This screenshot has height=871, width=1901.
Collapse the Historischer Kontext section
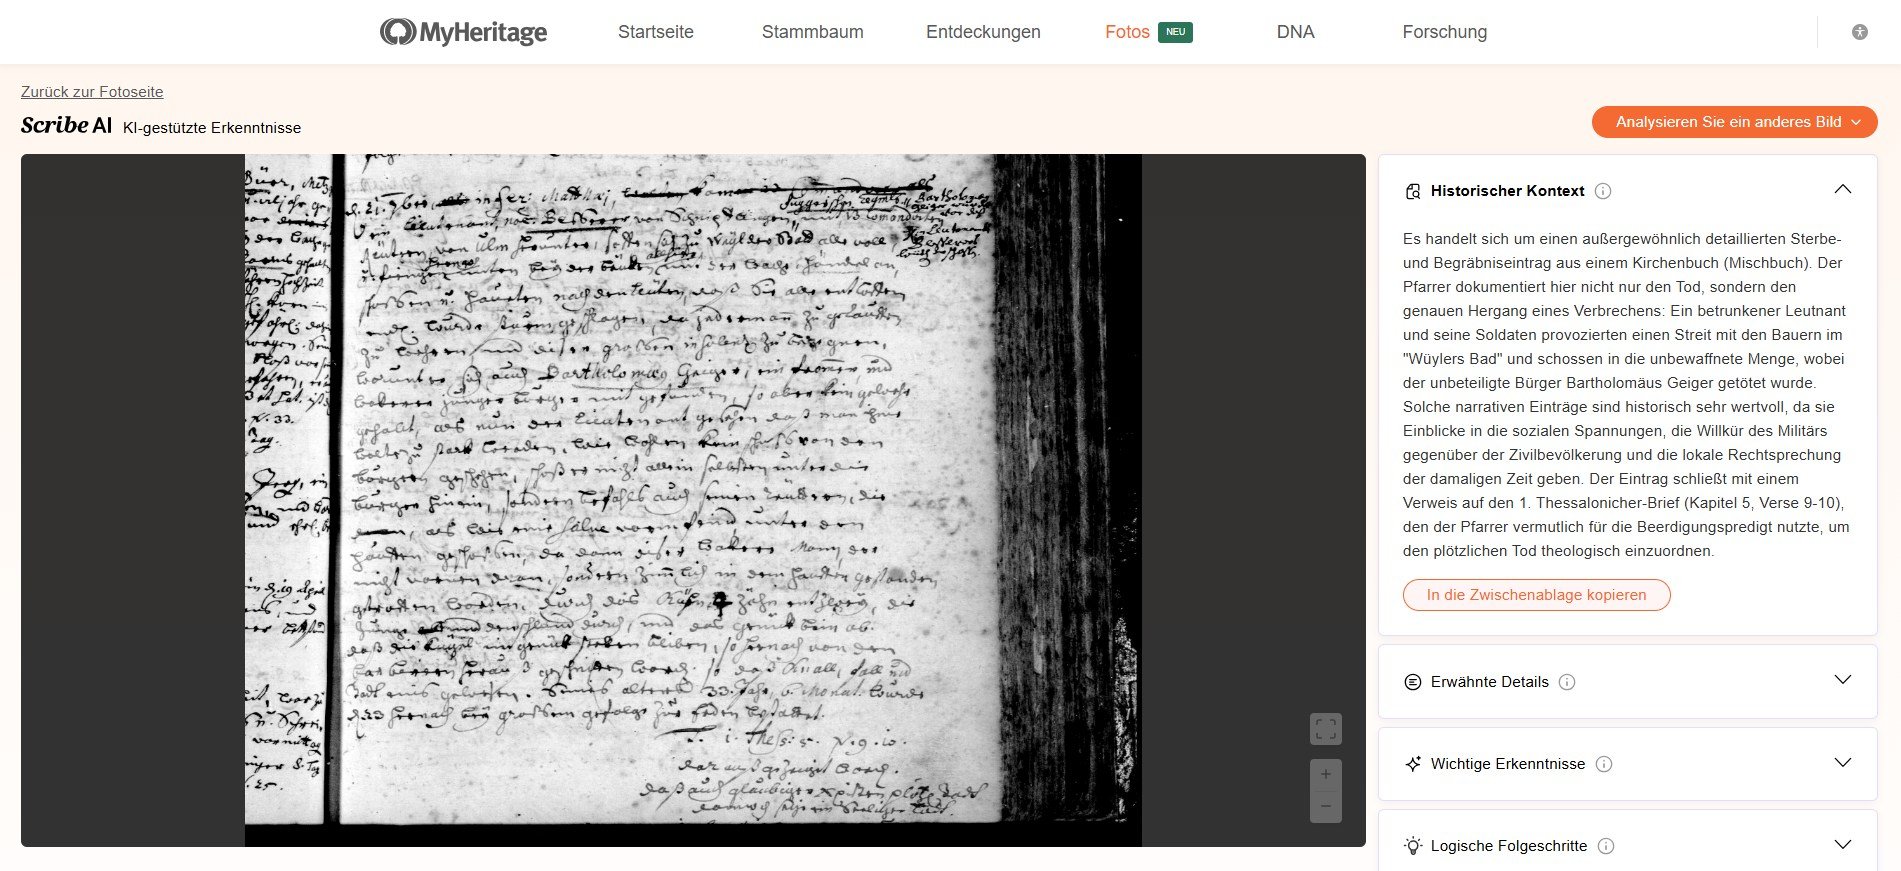(x=1842, y=190)
